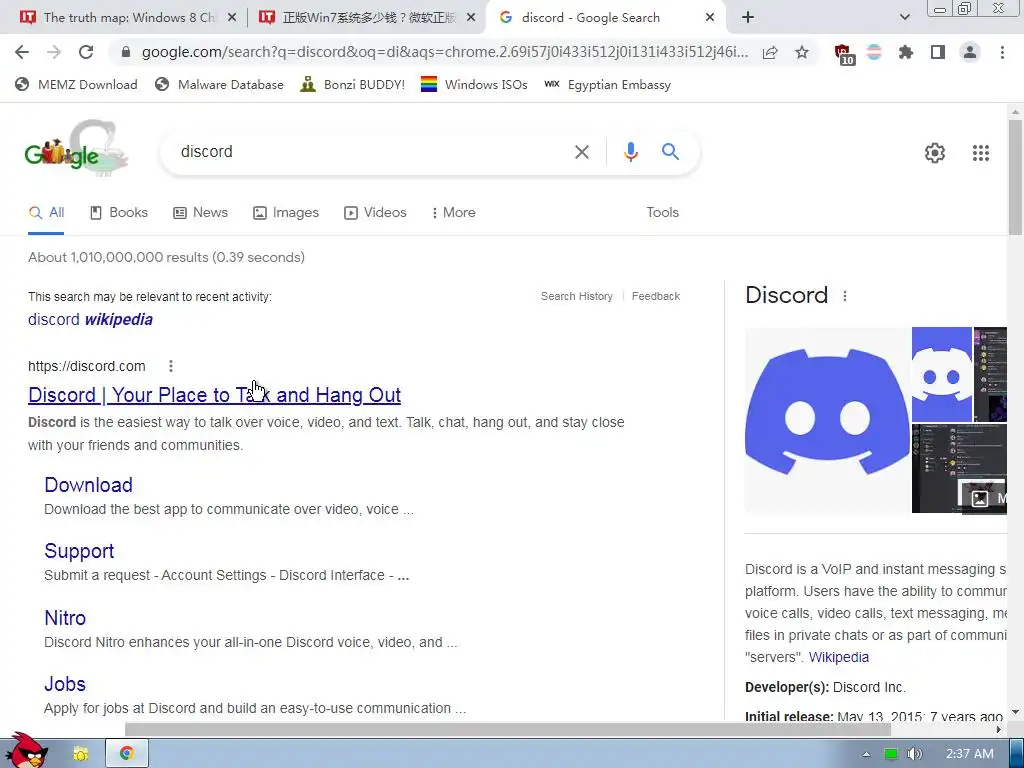Open the Support sitelink
The image size is (1024, 768).
click(x=79, y=551)
